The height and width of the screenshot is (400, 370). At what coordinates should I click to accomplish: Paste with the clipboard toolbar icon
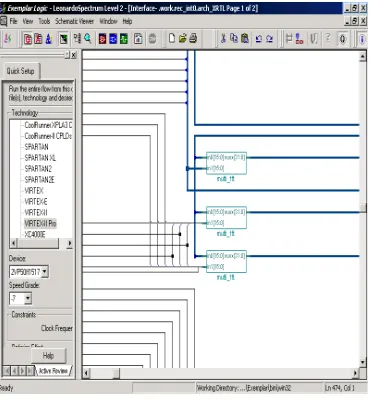245,39
